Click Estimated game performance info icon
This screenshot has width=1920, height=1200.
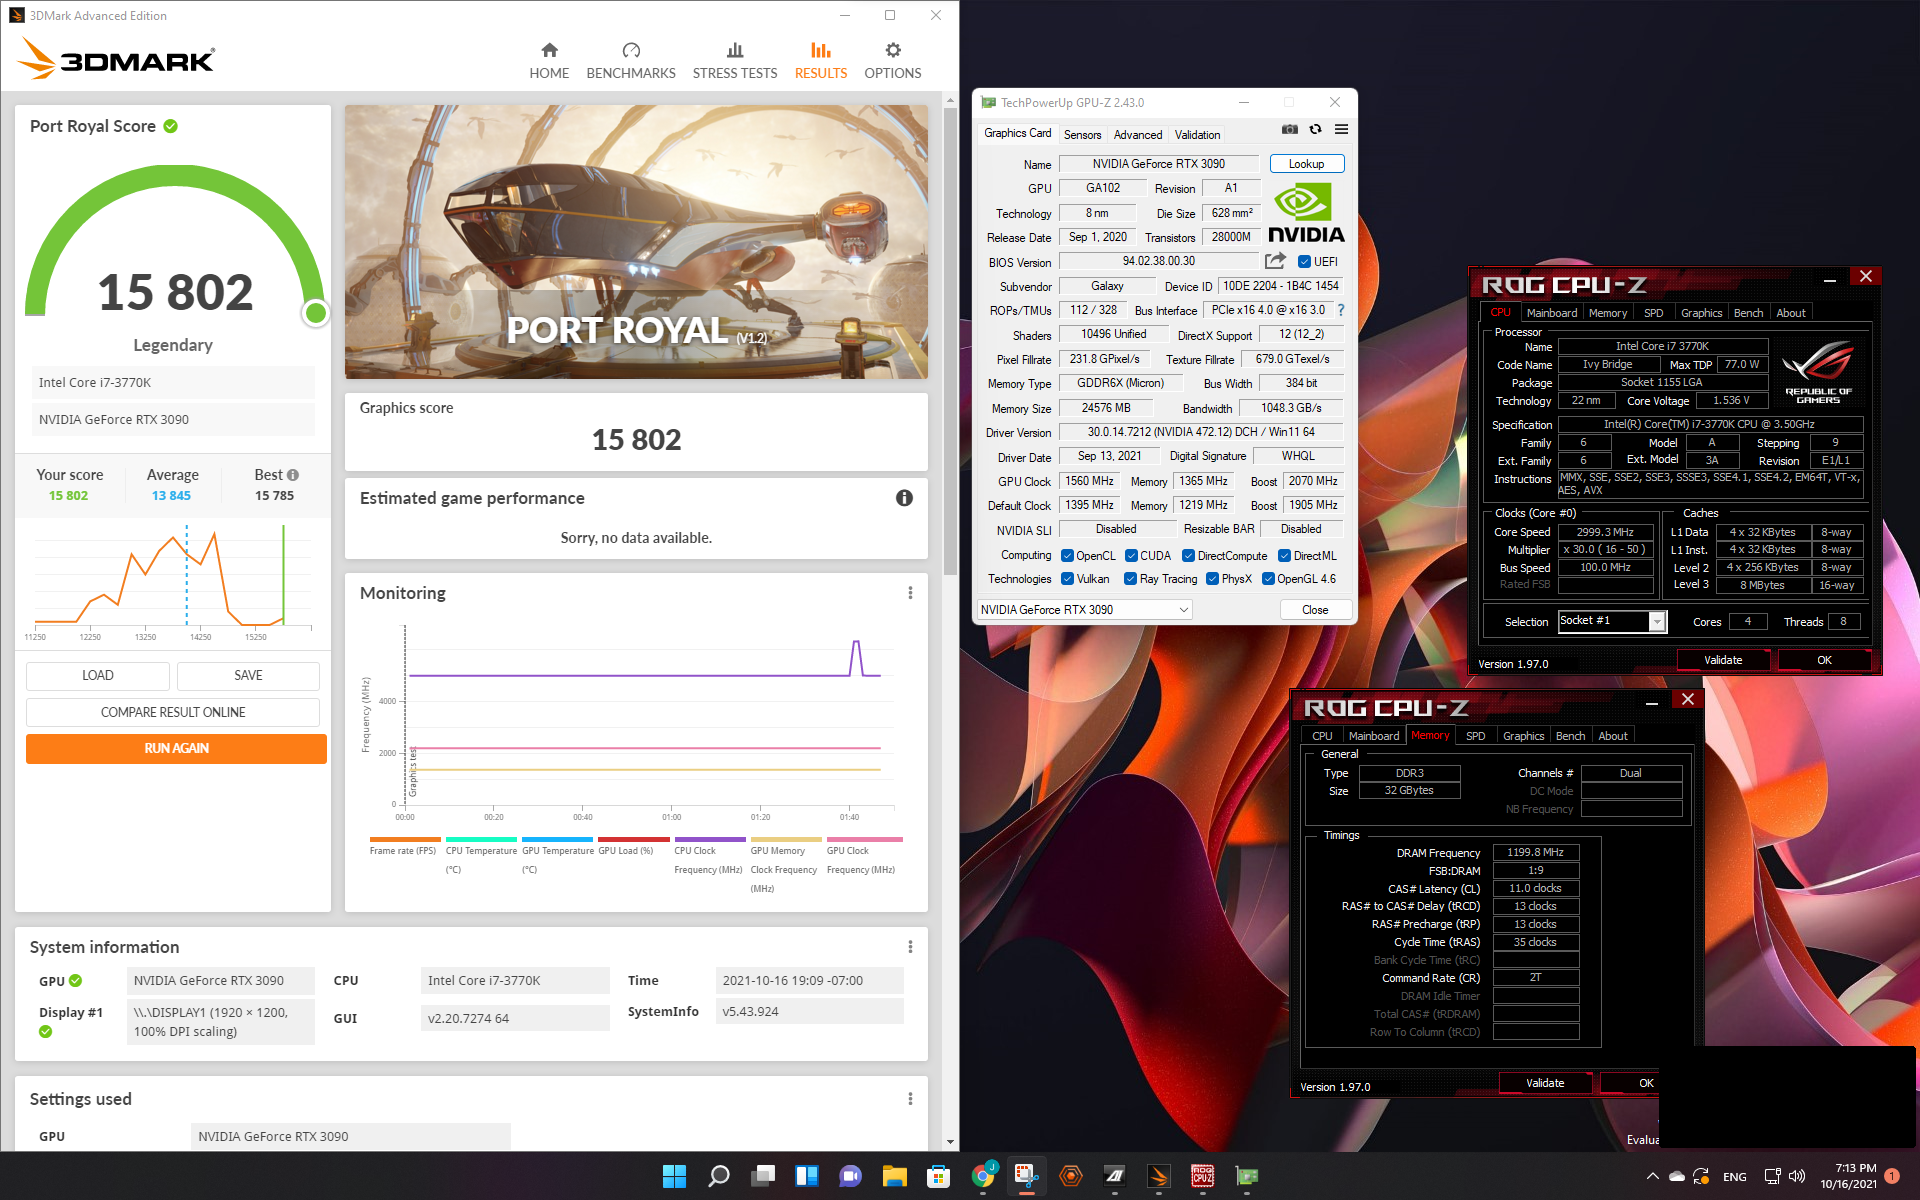pyautogui.click(x=904, y=498)
